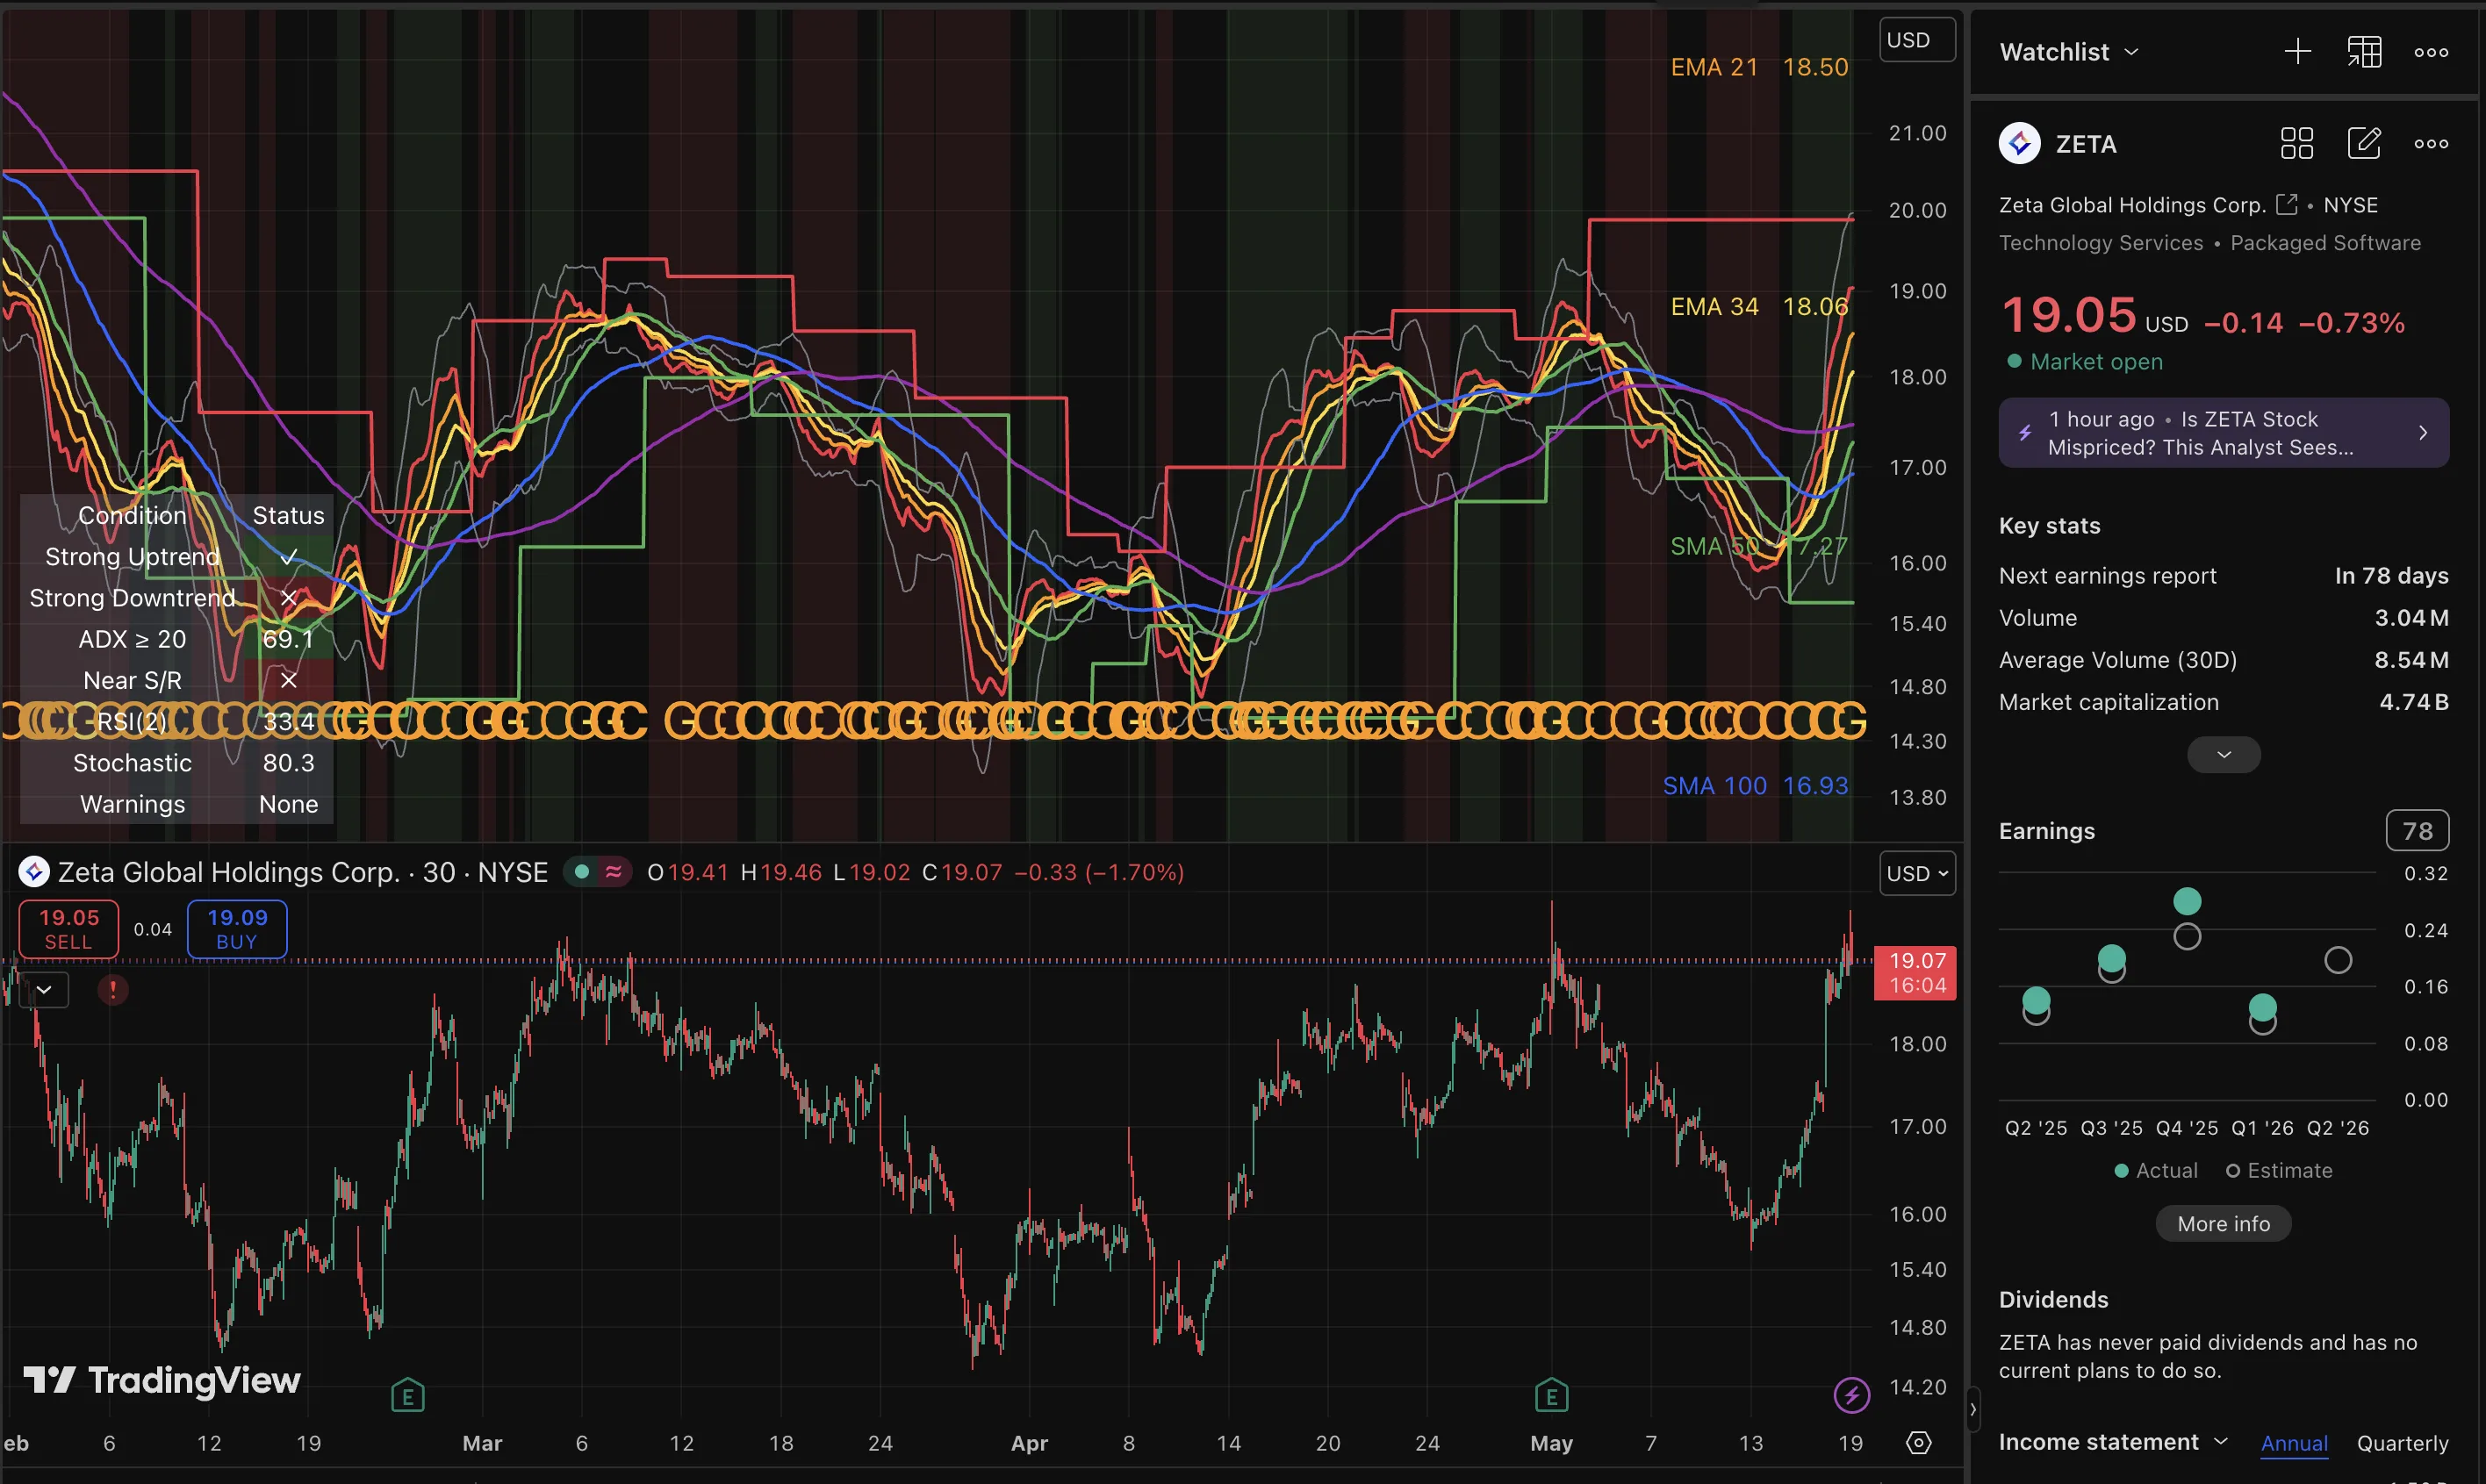2486x1484 pixels.
Task: Open USD currency dropdown on lower chart
Action: (1917, 873)
